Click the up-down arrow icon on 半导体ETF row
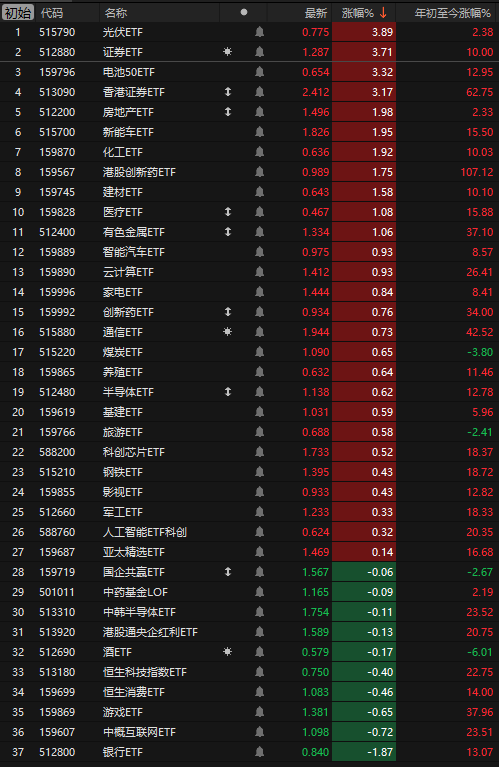Image resolution: width=499 pixels, height=767 pixels. [x=227, y=392]
